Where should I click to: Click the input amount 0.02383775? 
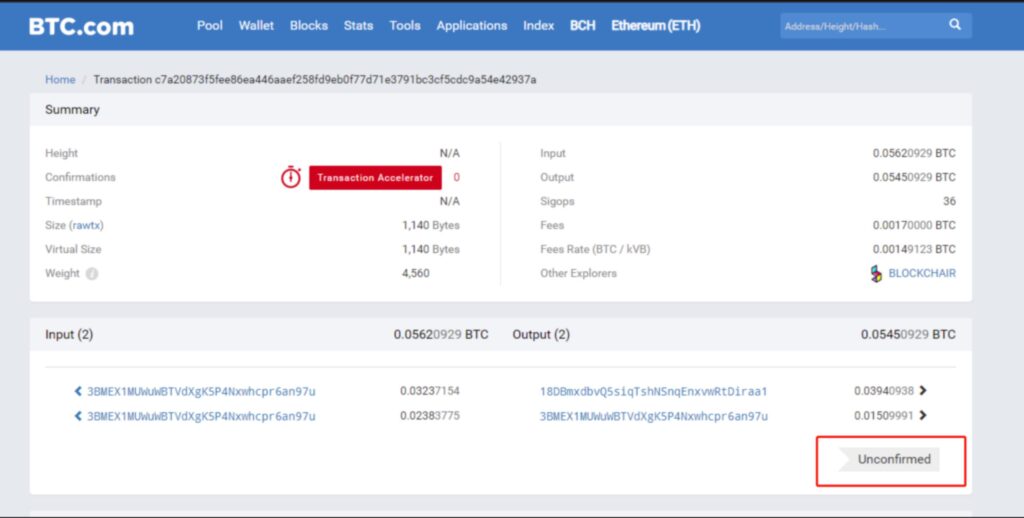click(430, 415)
